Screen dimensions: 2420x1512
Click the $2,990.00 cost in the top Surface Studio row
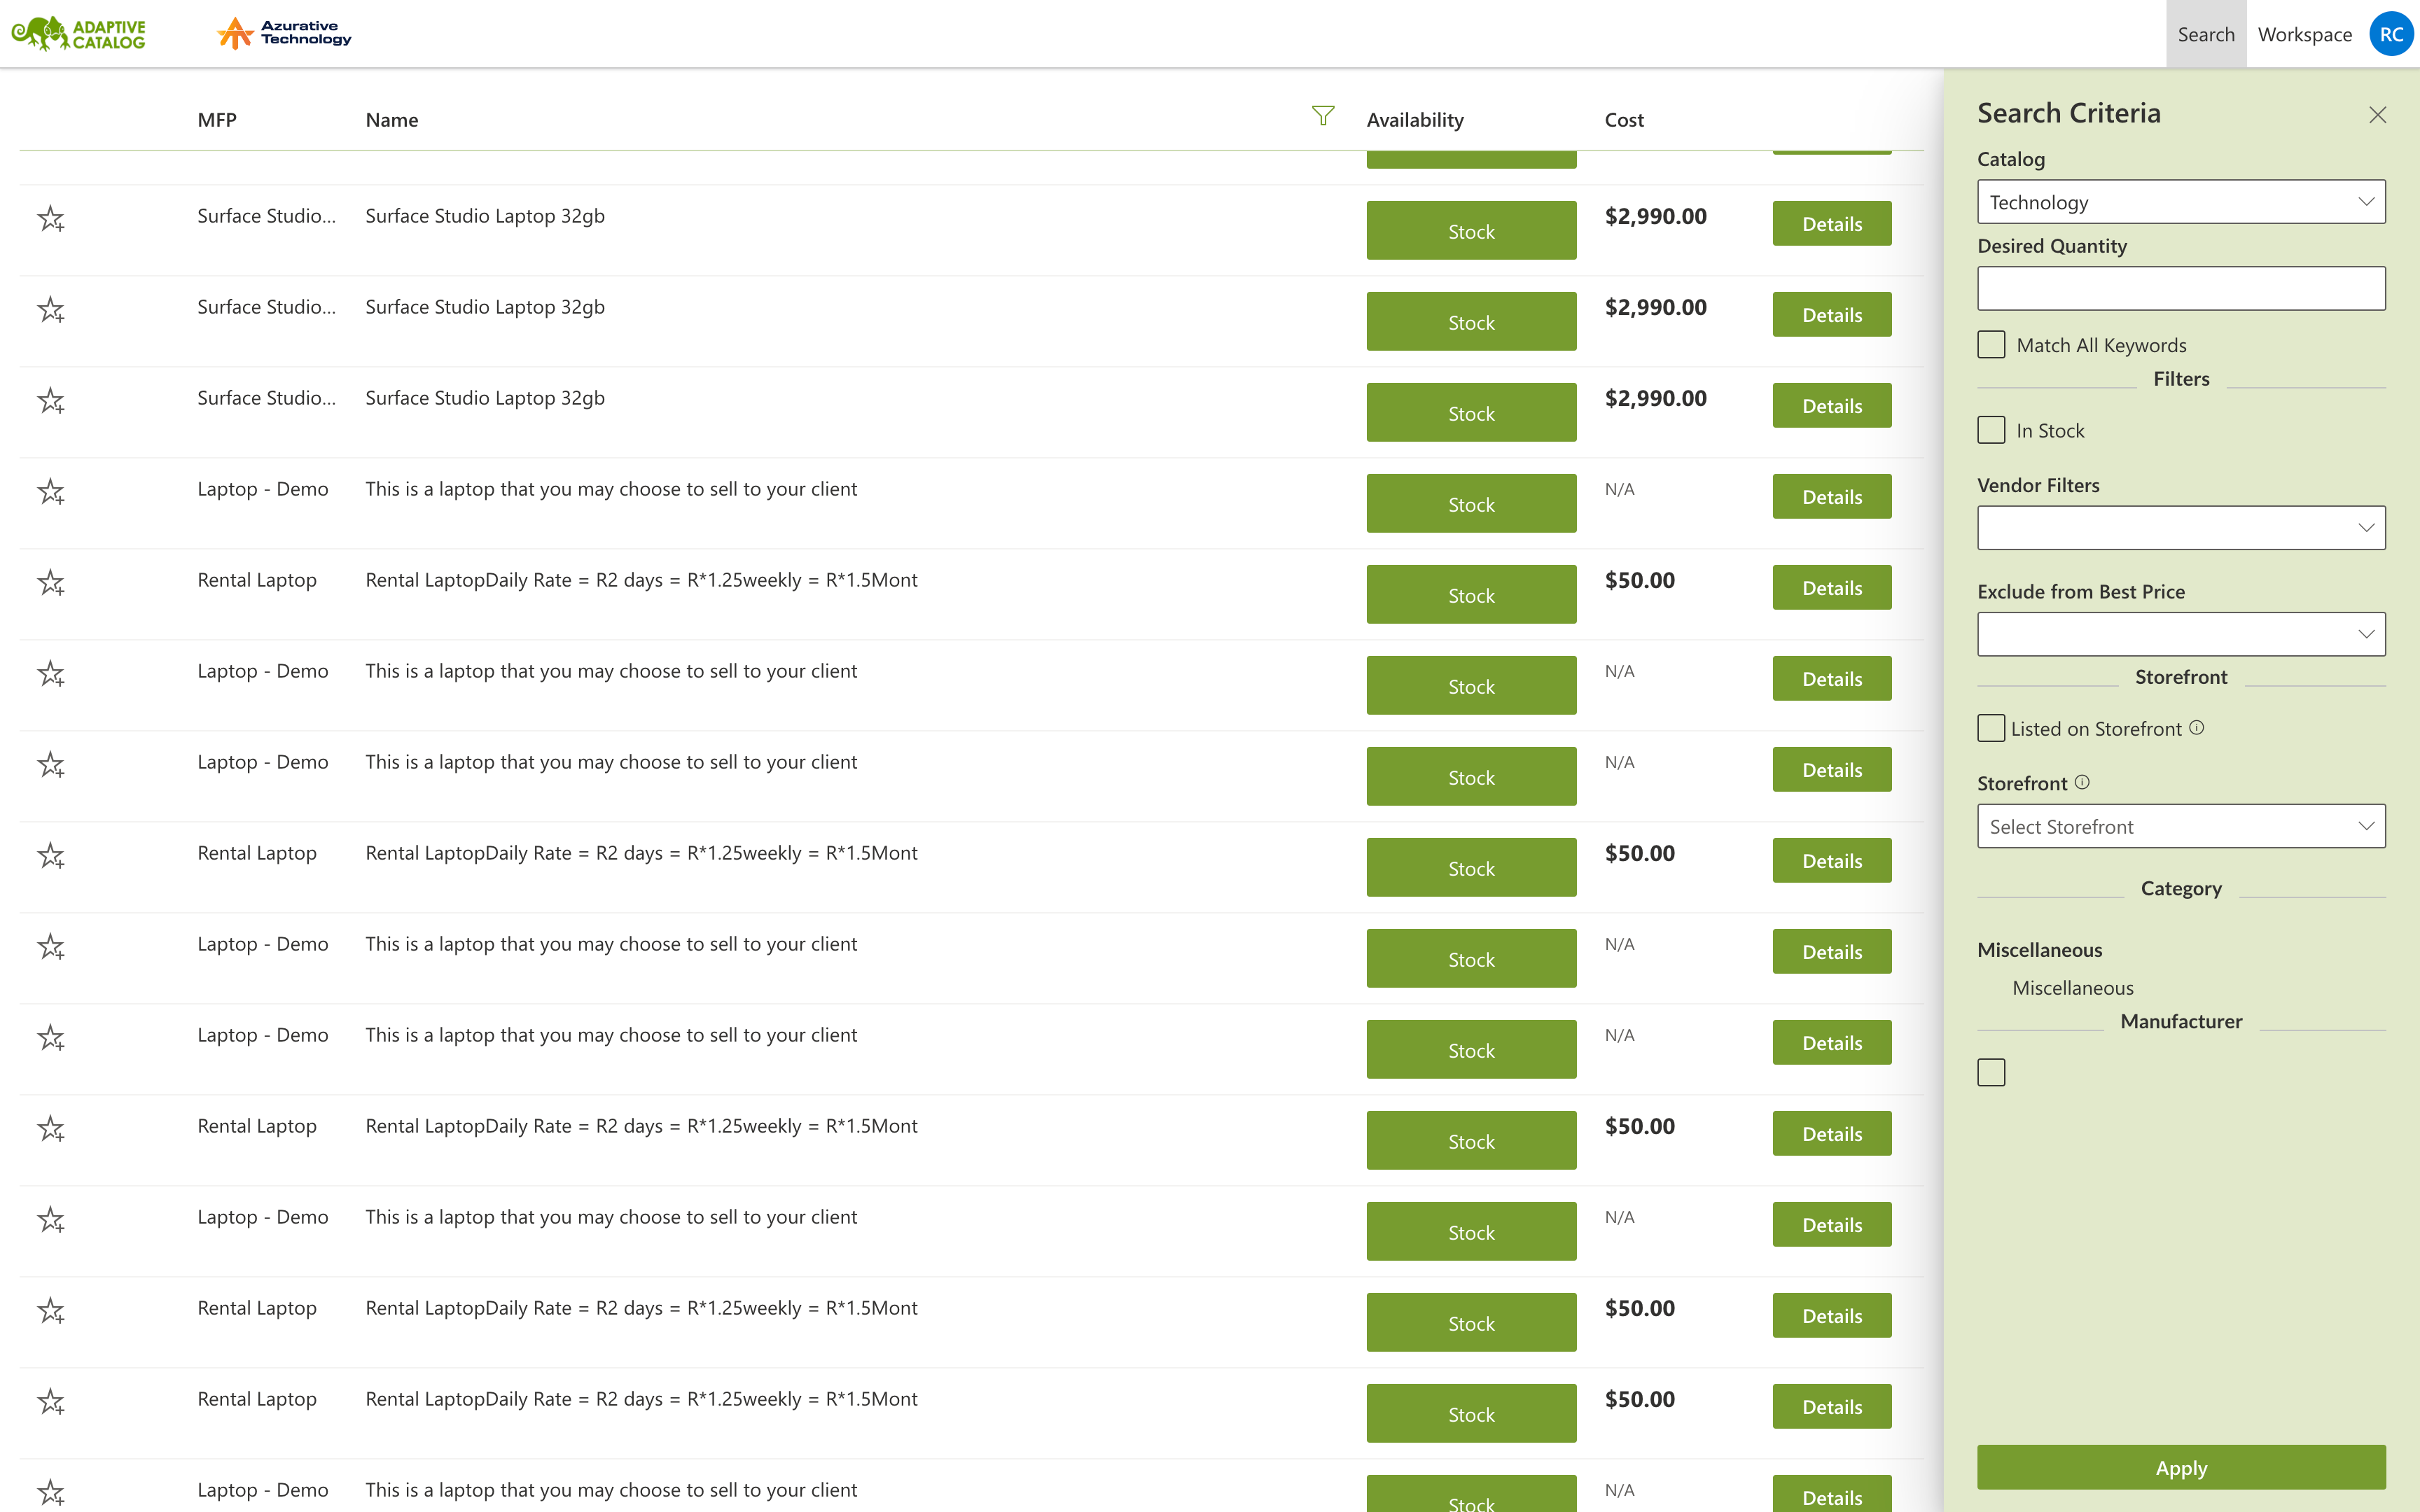point(1655,216)
